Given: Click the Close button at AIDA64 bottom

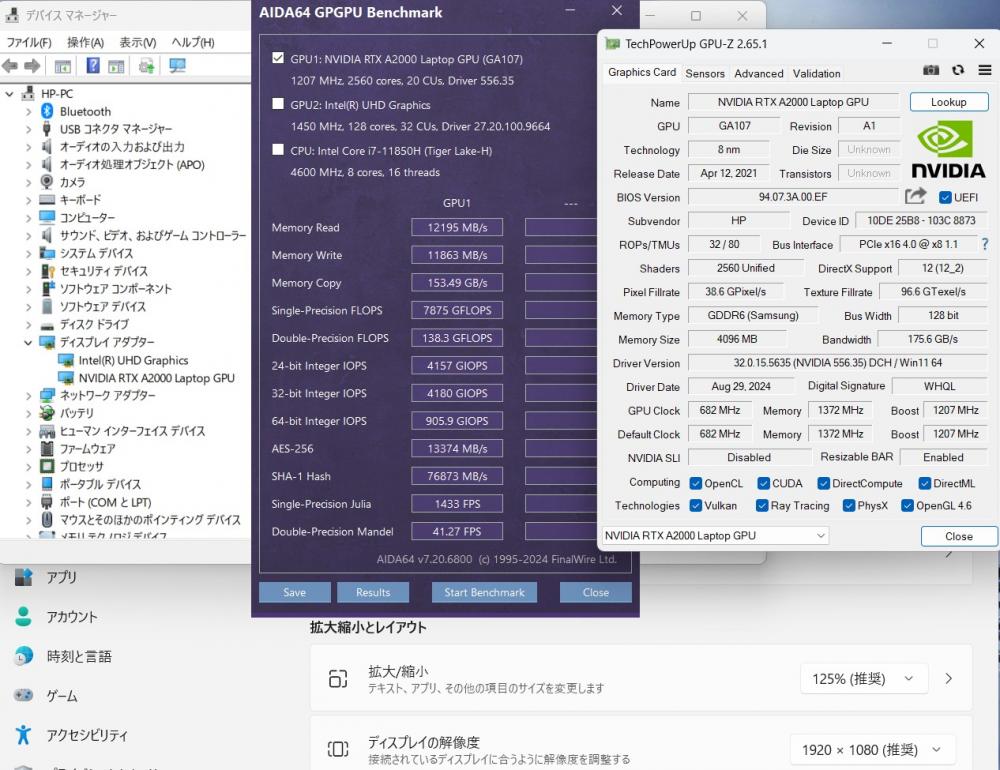Looking at the screenshot, I should pyautogui.click(x=596, y=592).
